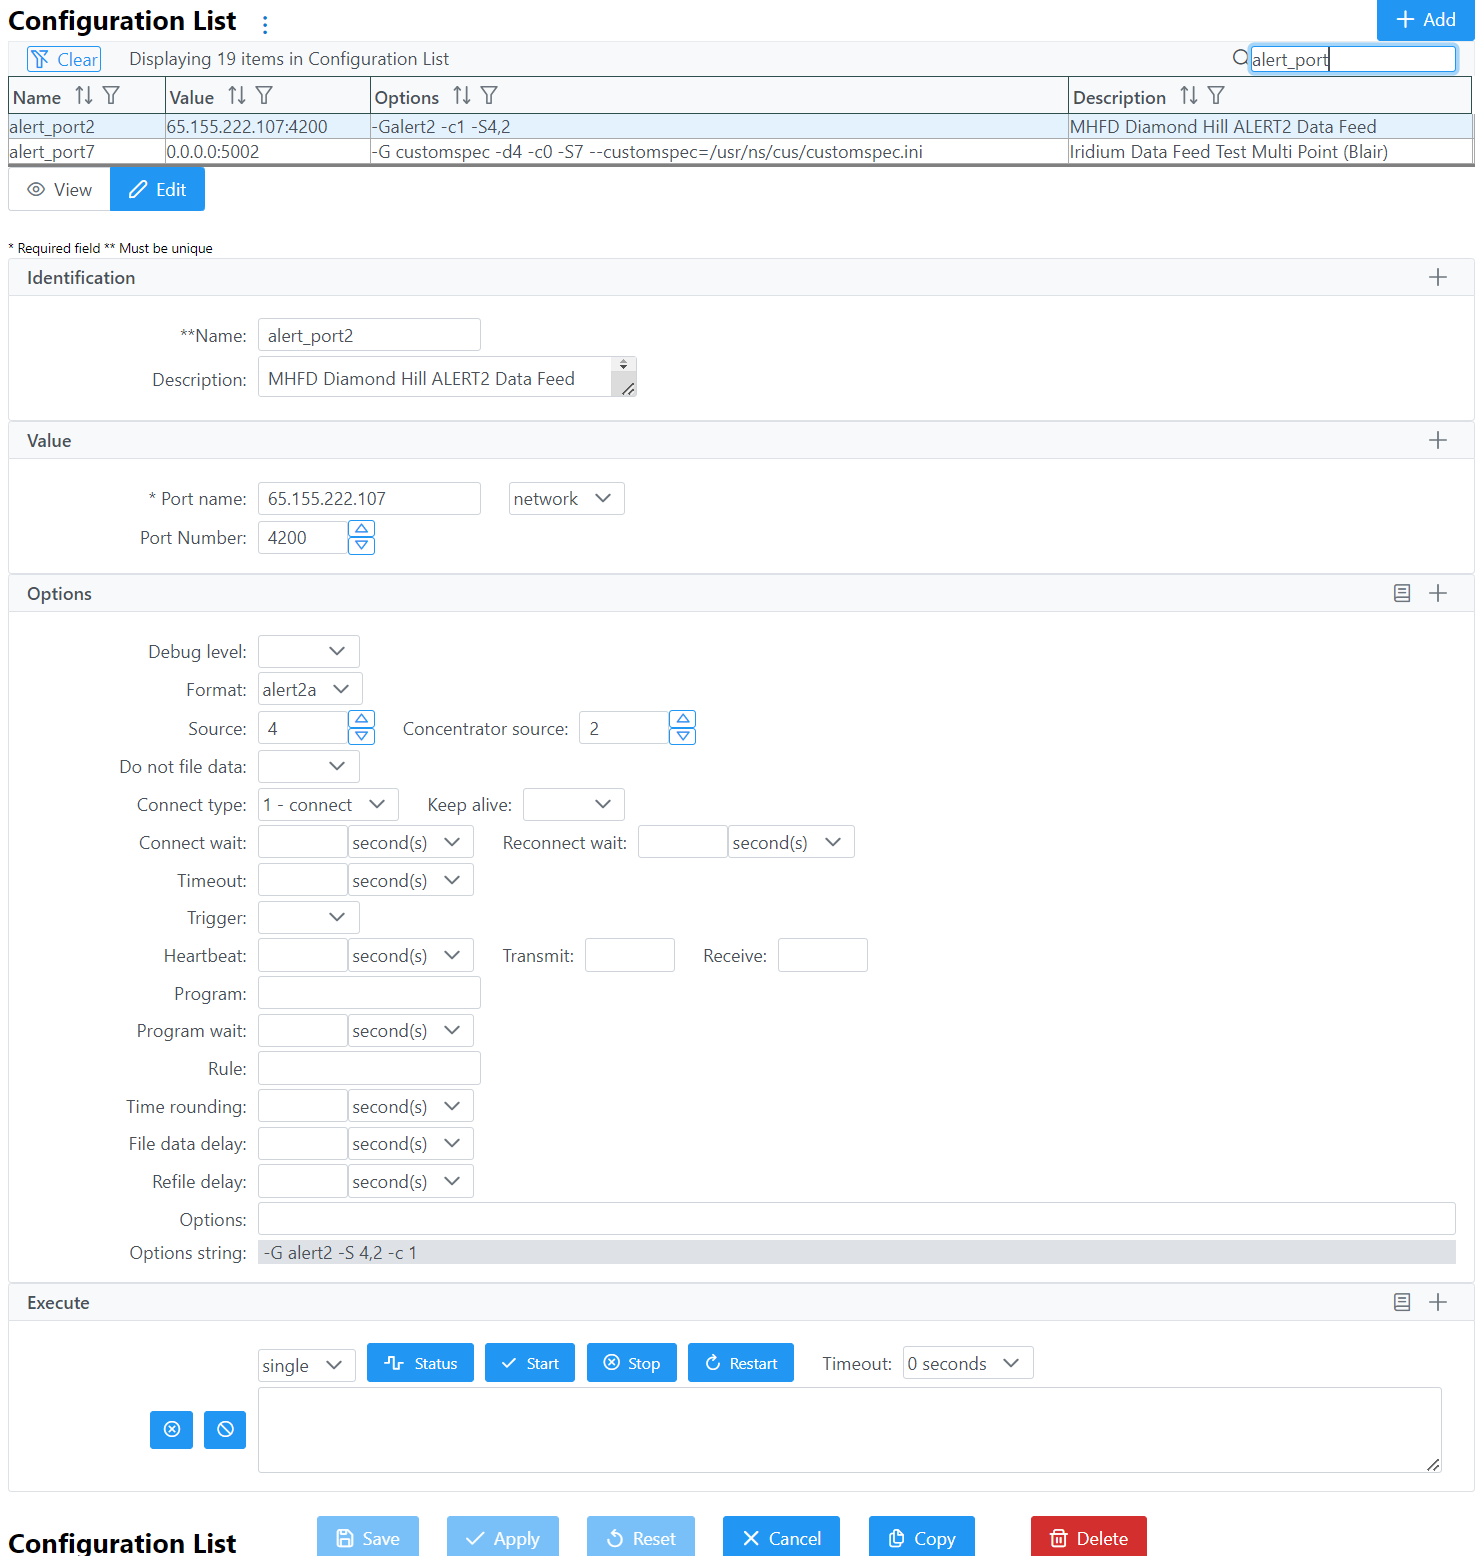Open the Configuration List three-dot menu
The image size is (1482, 1556).
pyautogui.click(x=265, y=25)
